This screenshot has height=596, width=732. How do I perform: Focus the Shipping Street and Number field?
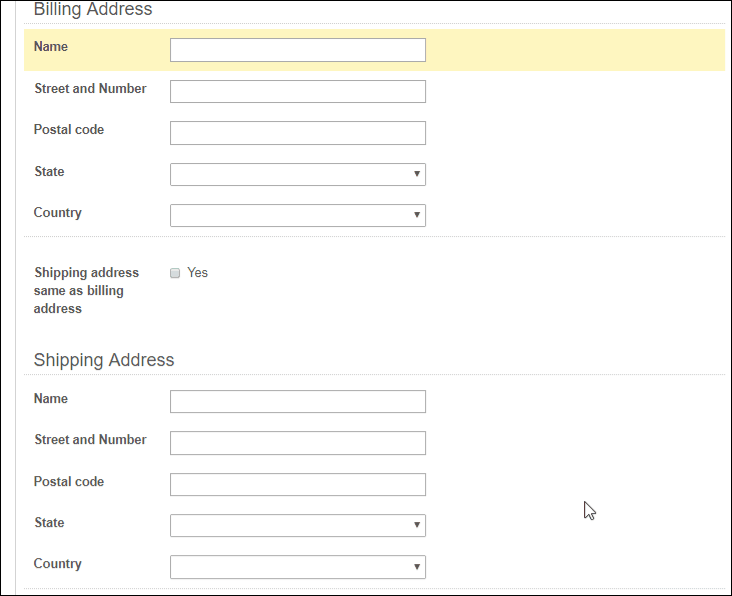[x=297, y=443]
